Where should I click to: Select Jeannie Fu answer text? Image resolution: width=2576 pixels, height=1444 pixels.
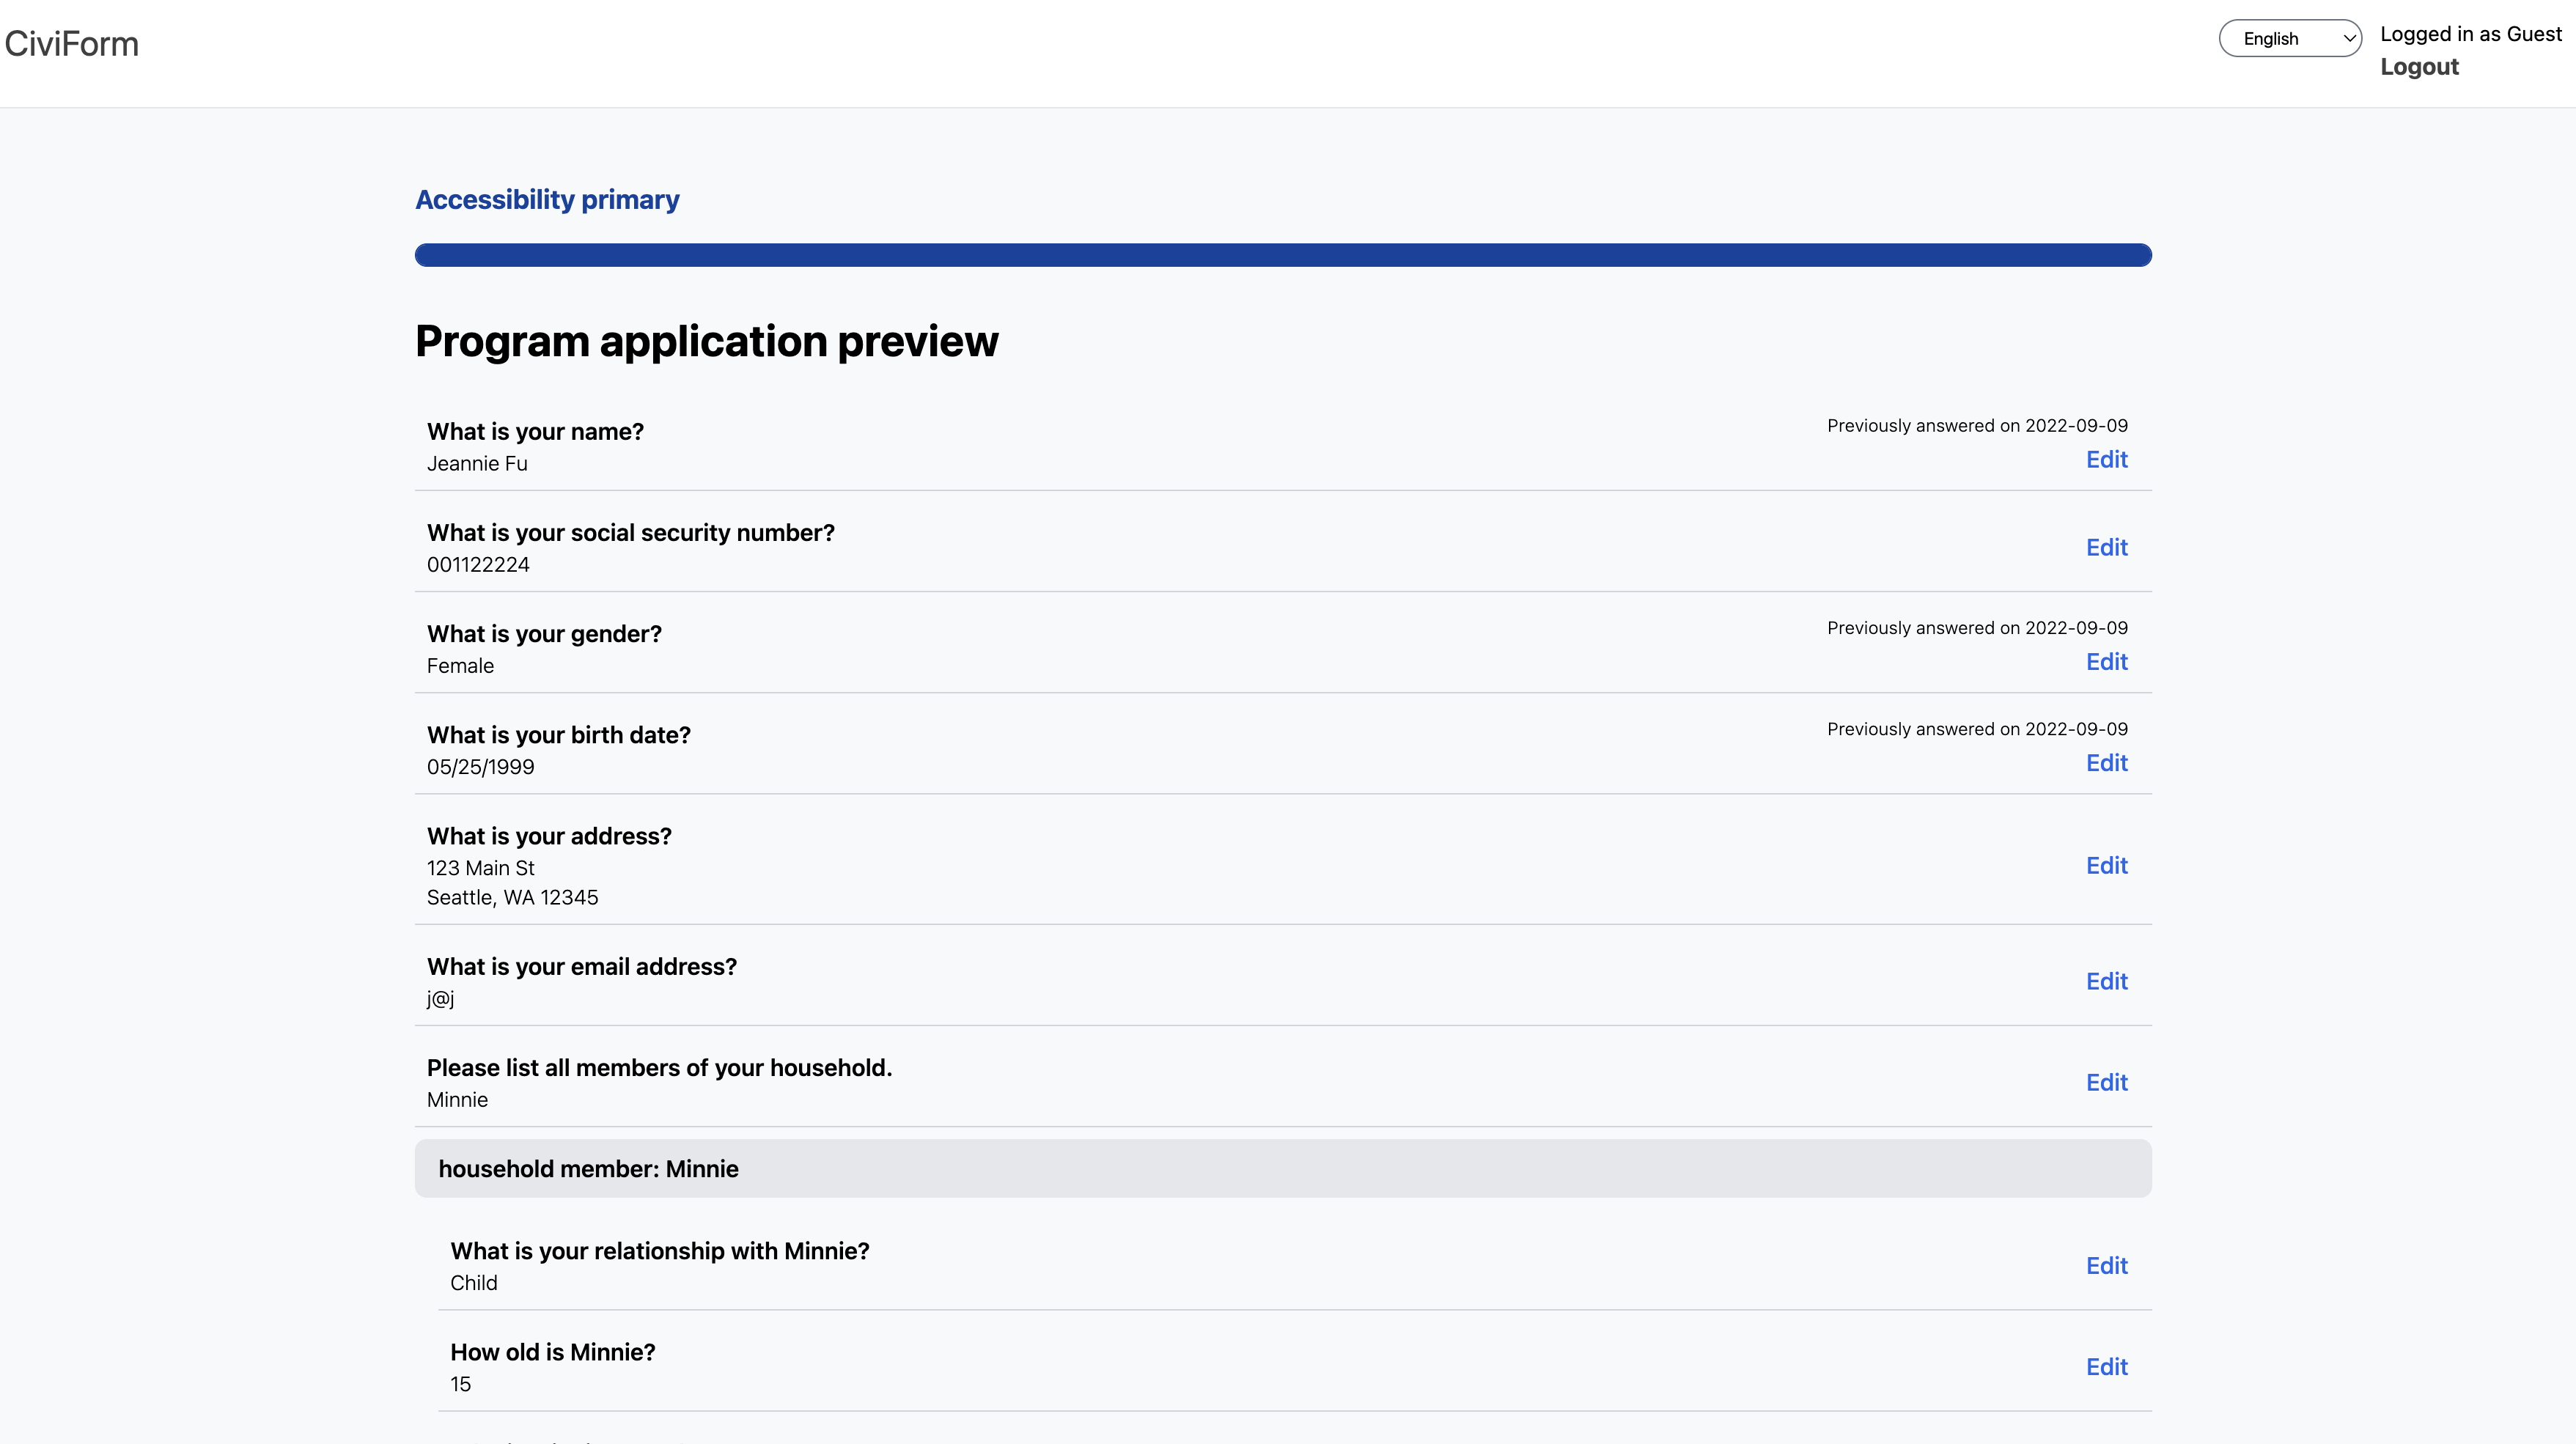[477, 463]
